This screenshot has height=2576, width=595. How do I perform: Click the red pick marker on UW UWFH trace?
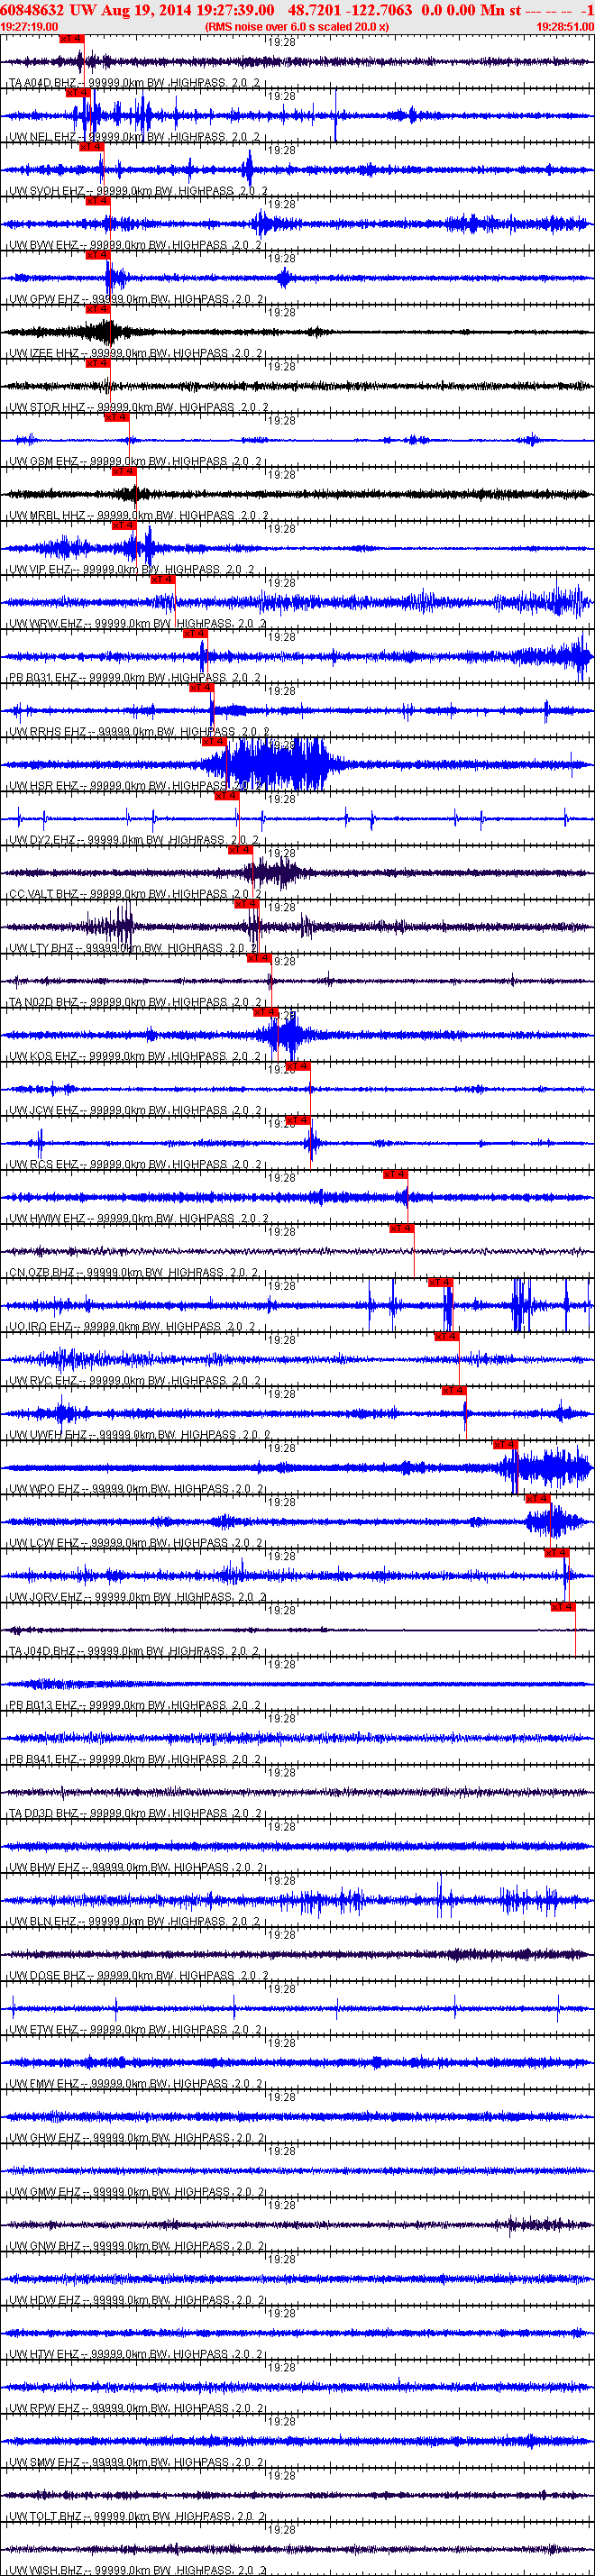coord(453,1390)
